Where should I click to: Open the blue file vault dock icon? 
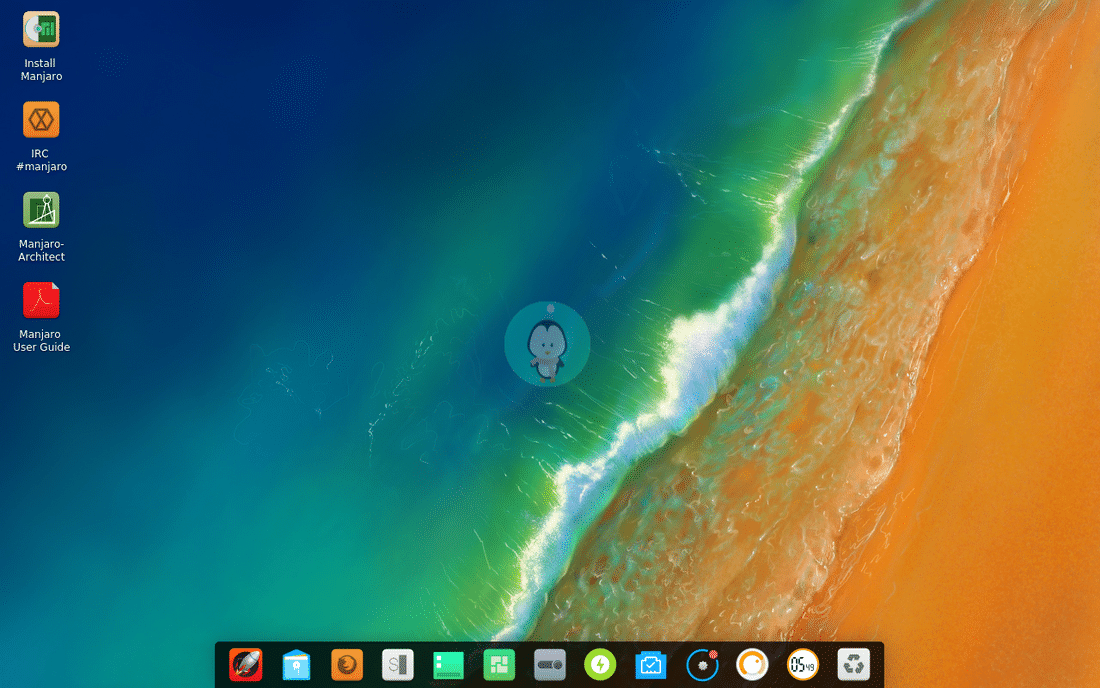(x=296, y=664)
